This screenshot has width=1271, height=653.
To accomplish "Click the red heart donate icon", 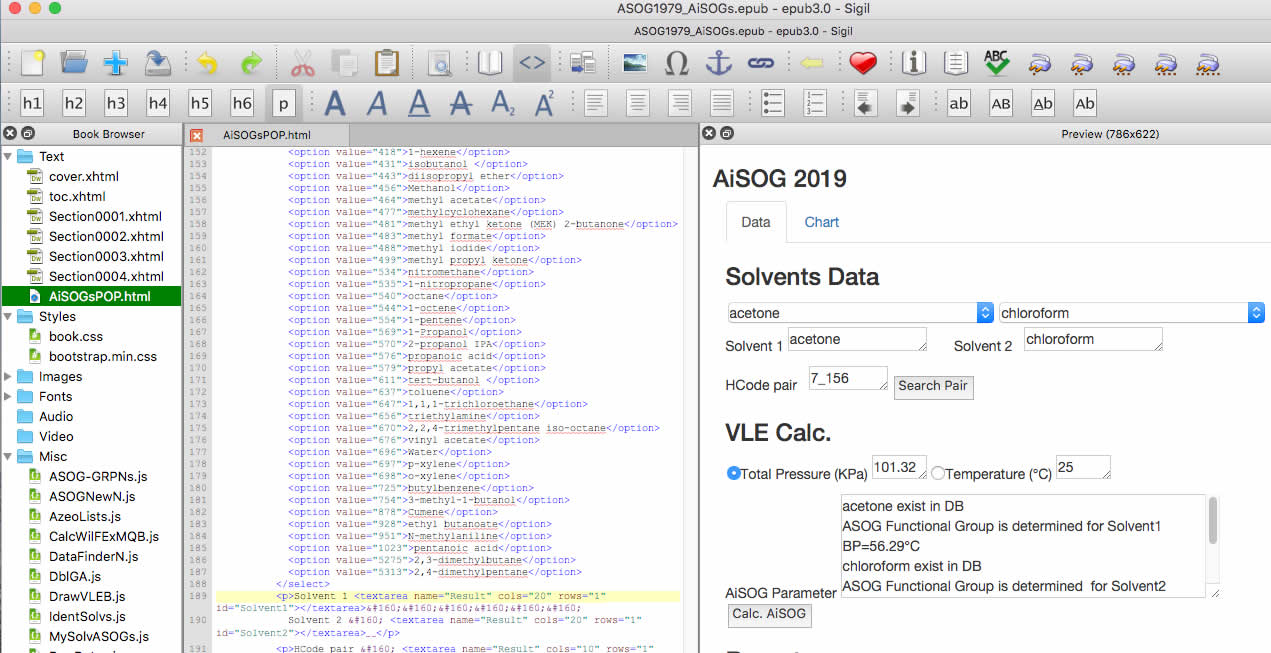I will point(862,63).
